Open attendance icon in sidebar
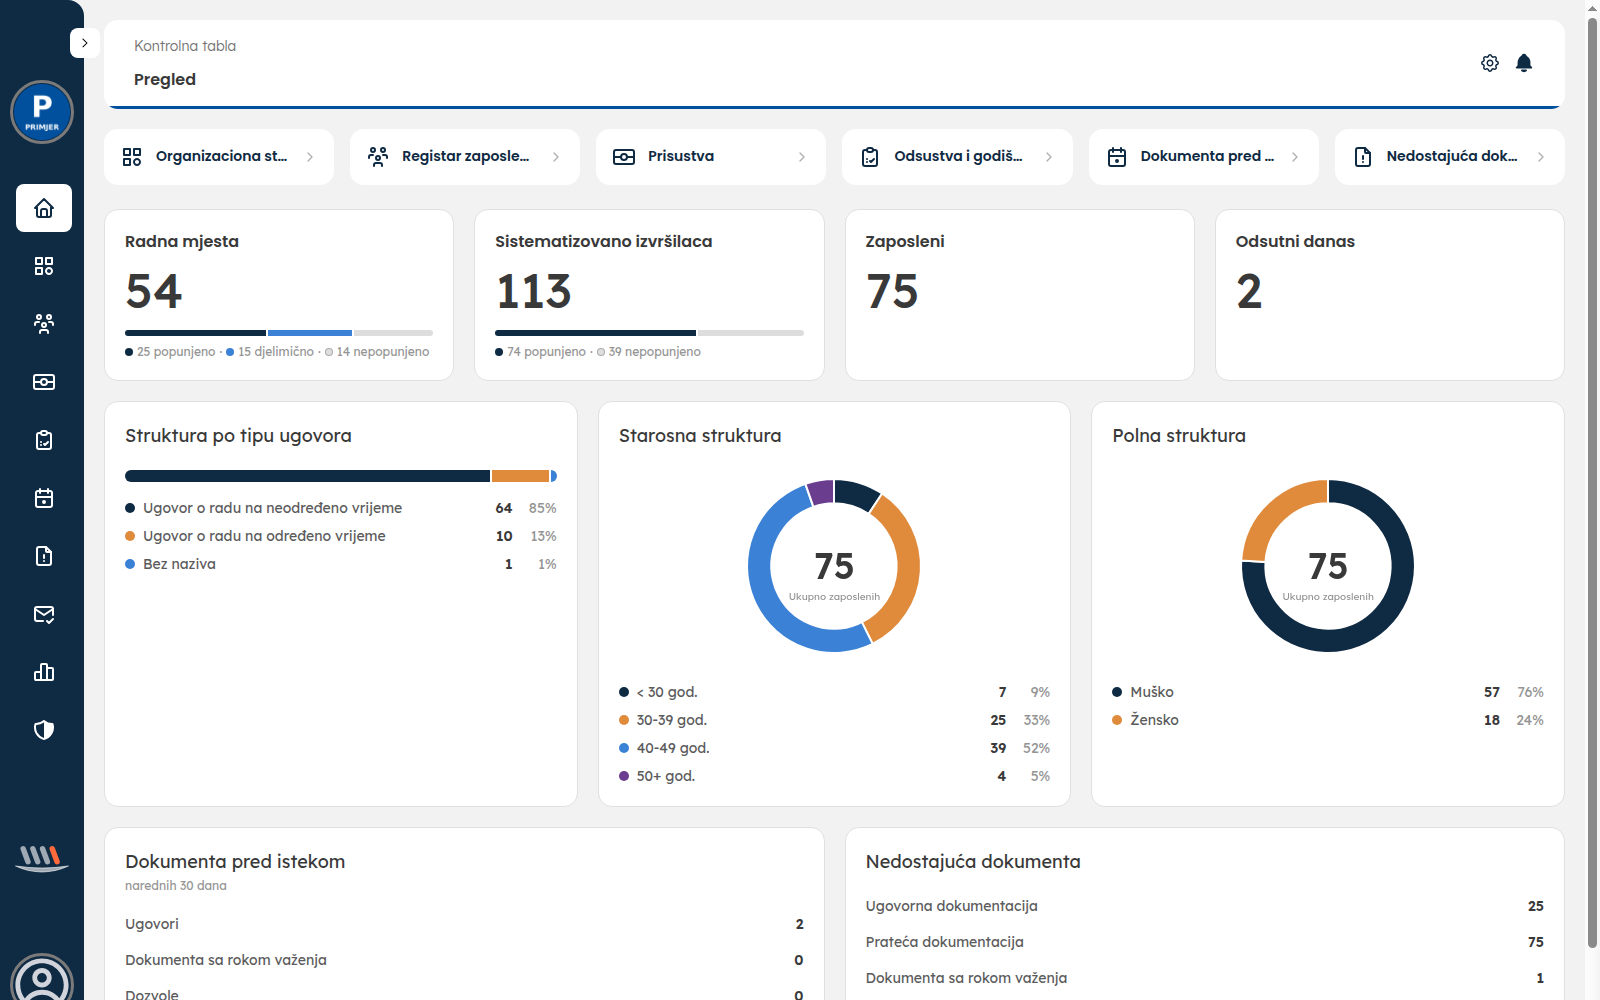Viewport: 1600px width, 1000px height. [x=44, y=382]
